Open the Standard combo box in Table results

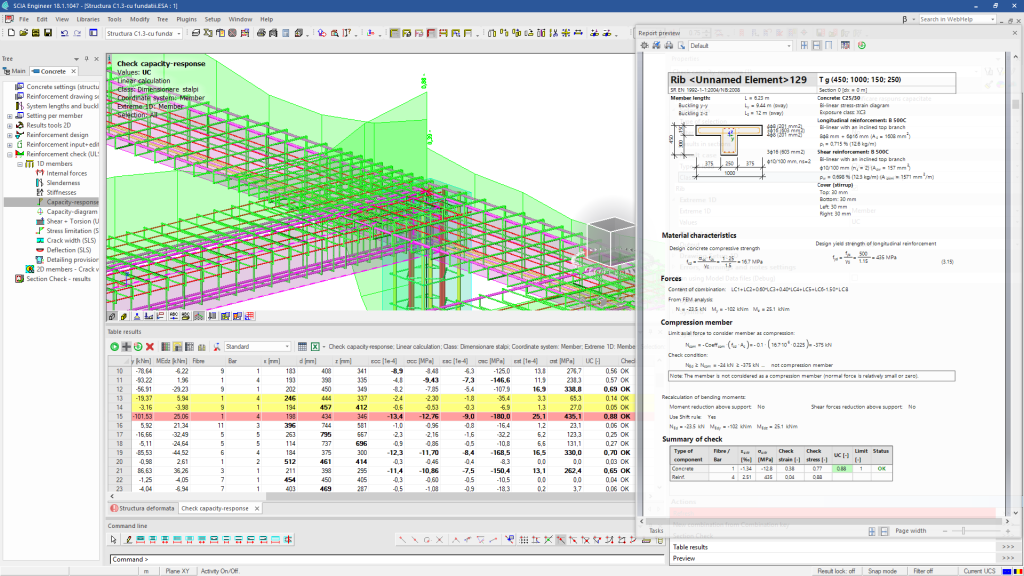click(x=258, y=346)
